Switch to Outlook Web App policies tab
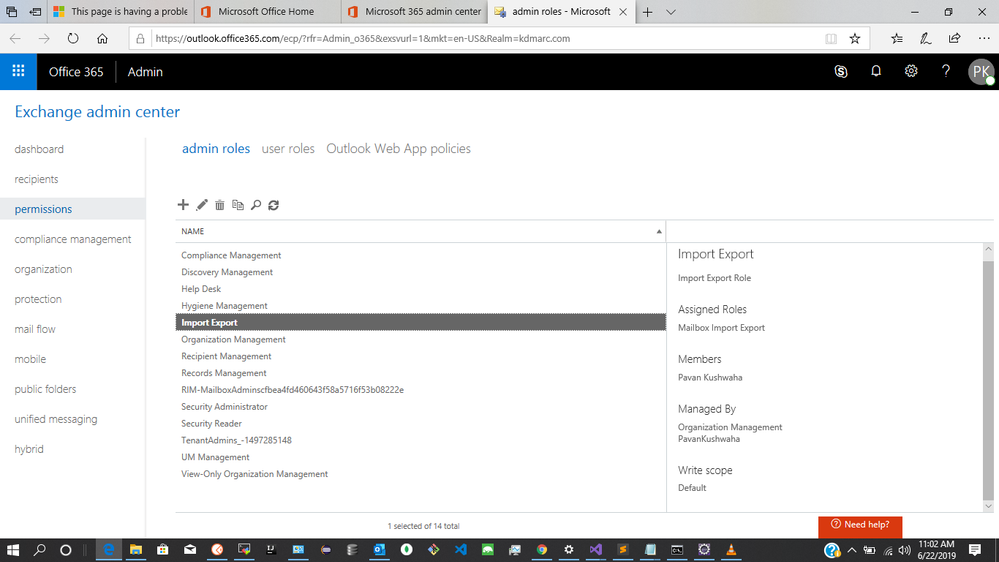999x562 pixels. [x=398, y=148]
